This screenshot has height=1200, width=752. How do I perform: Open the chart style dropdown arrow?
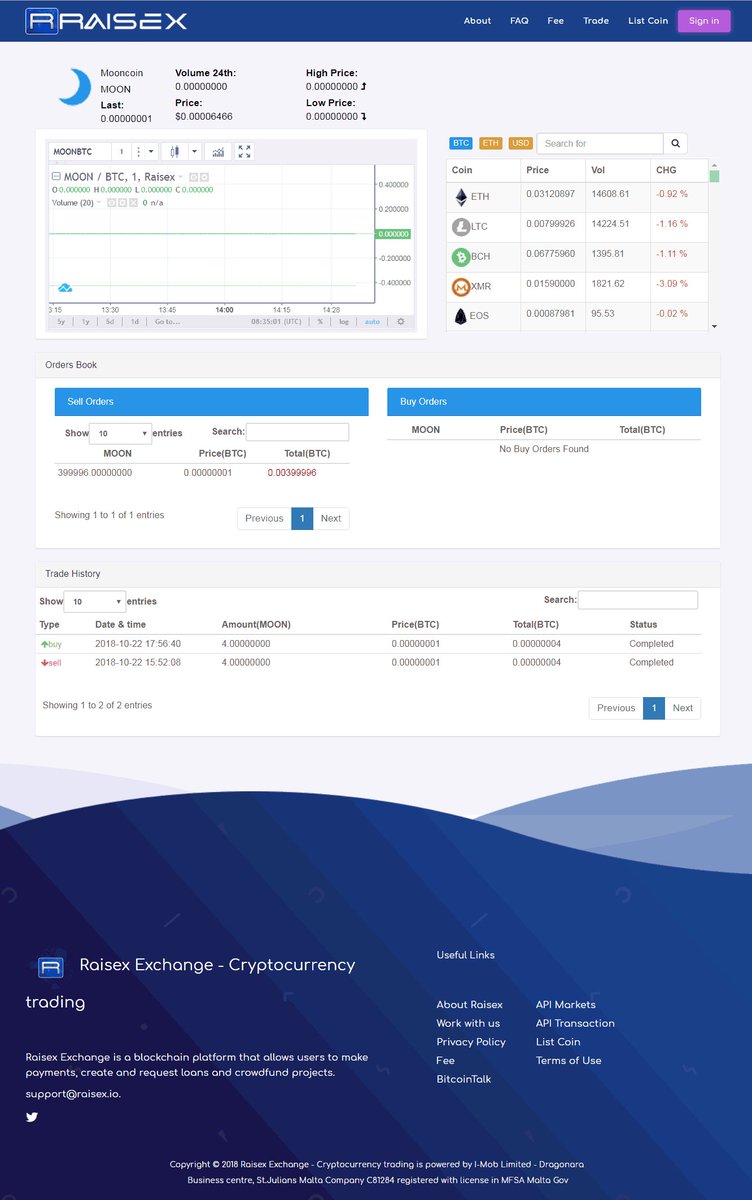195,152
